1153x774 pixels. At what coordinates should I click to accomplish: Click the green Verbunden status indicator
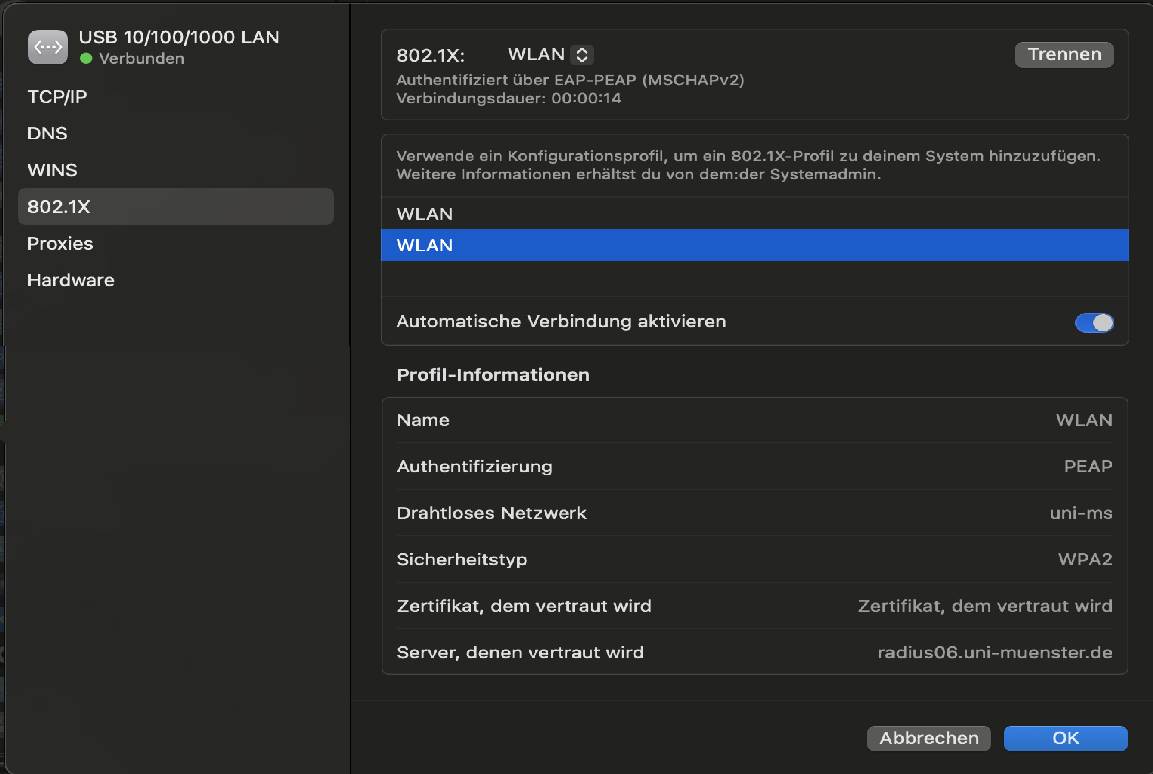[86, 59]
